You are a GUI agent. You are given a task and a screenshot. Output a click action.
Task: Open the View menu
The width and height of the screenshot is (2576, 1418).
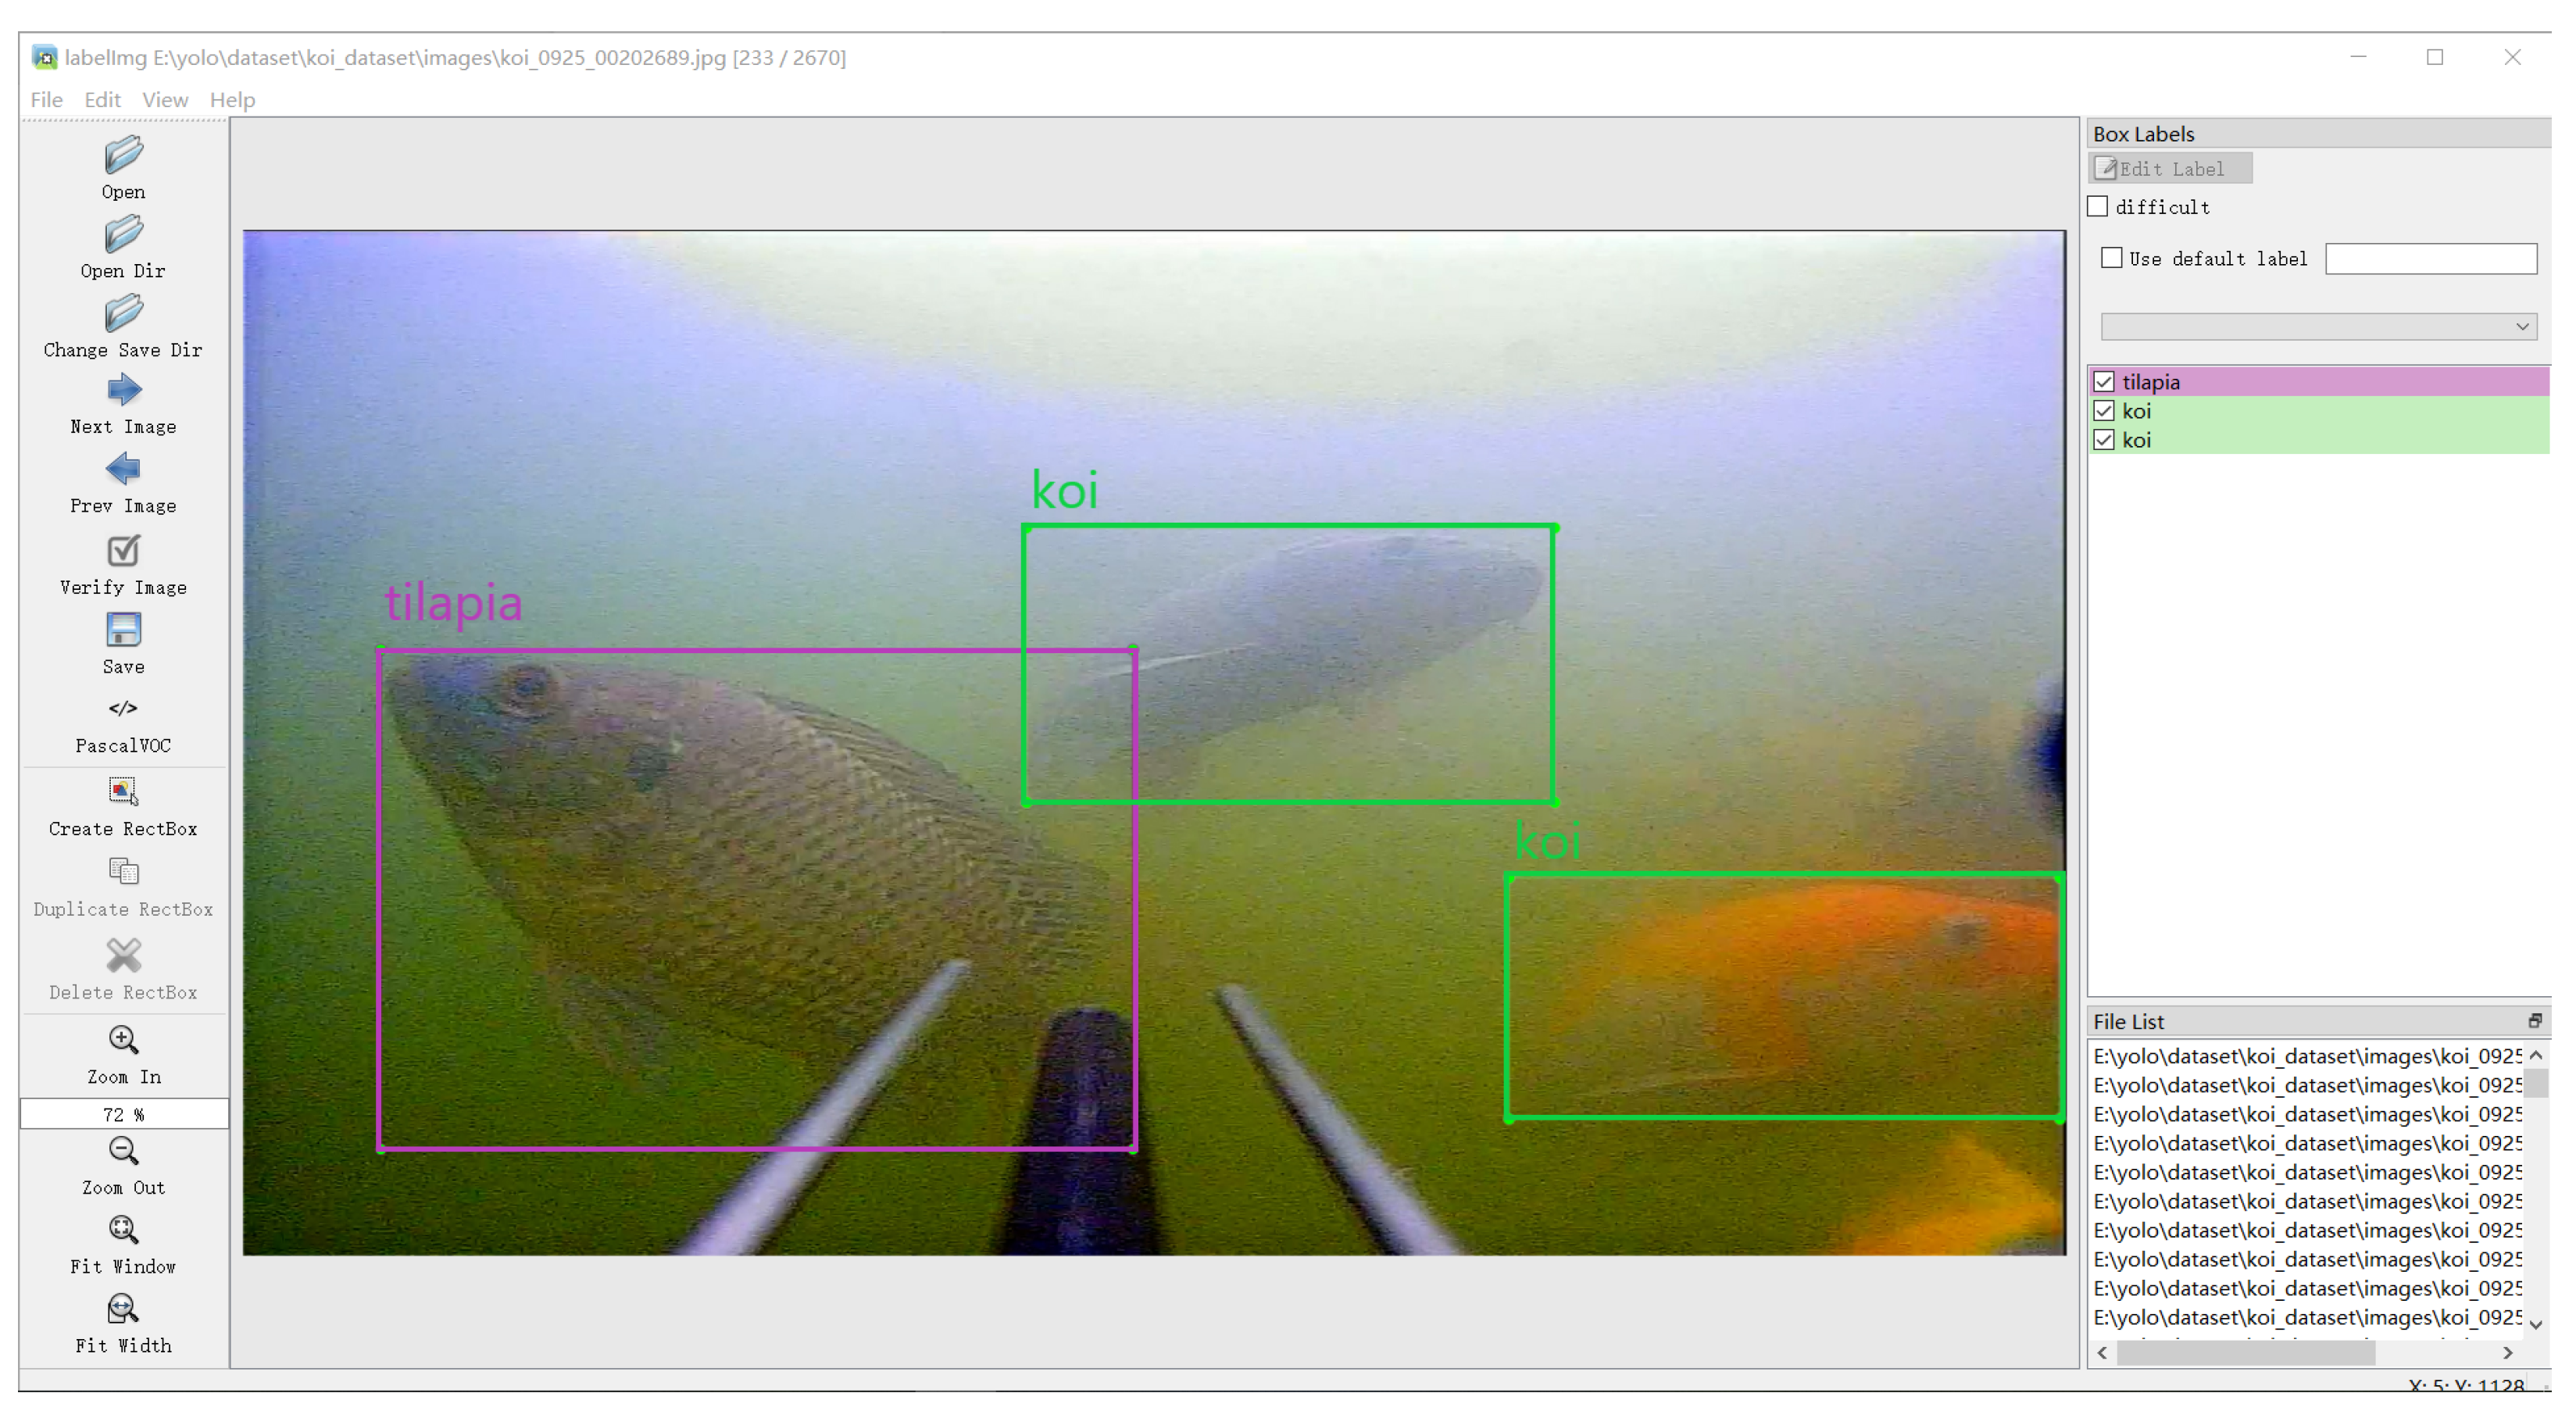click(164, 100)
